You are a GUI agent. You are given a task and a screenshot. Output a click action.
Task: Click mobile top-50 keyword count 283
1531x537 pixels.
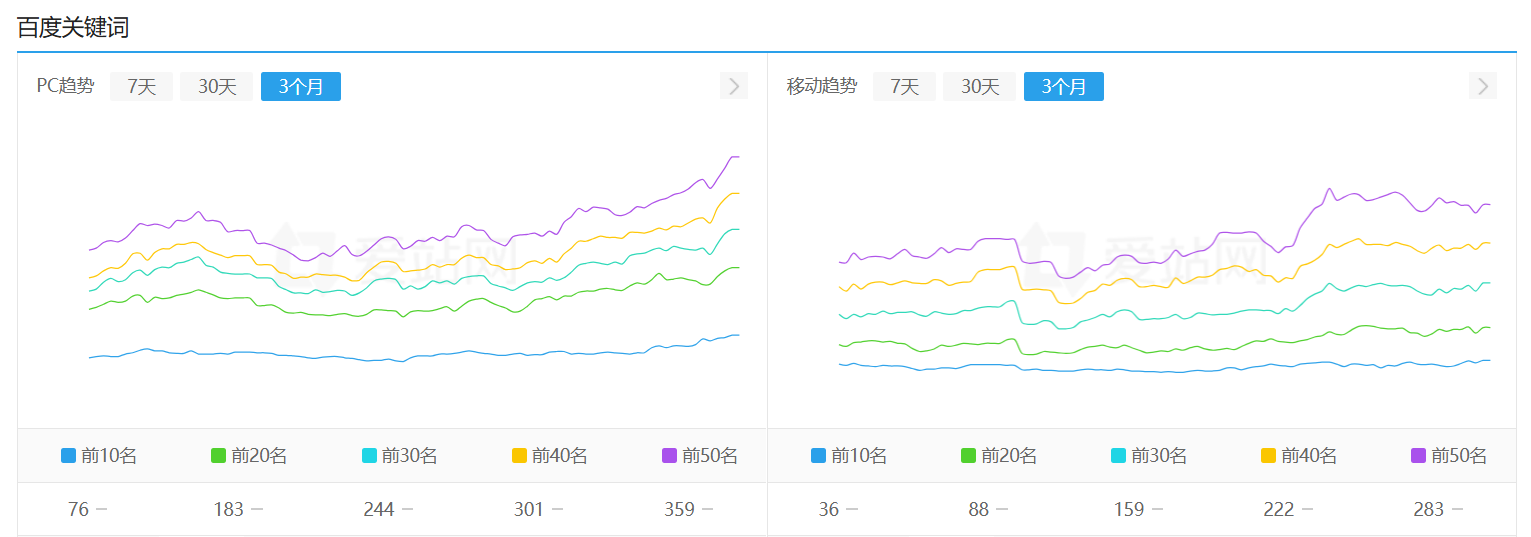coord(1428,510)
